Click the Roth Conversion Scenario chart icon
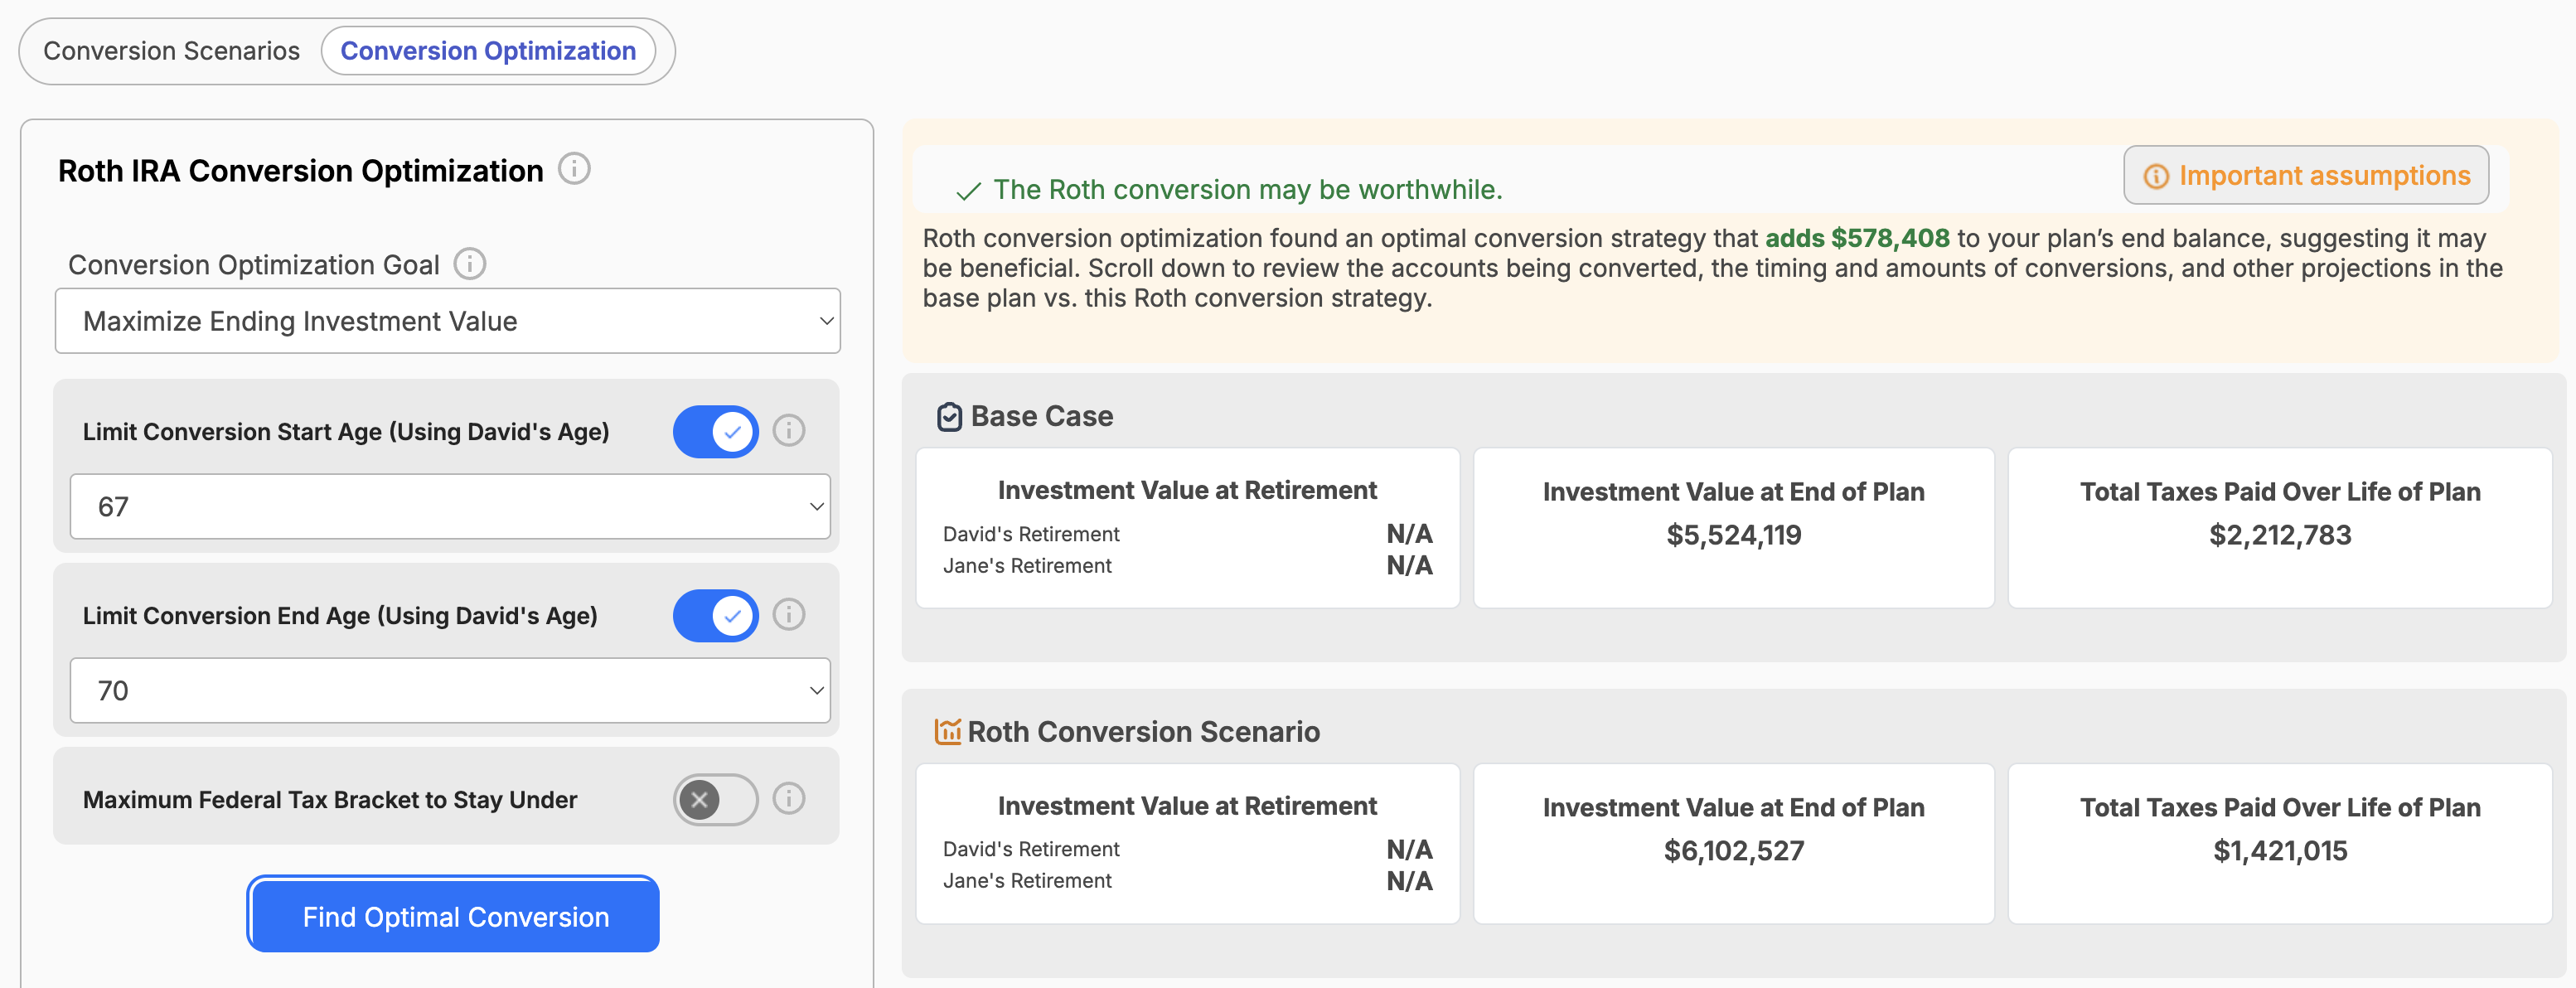Screen dimensions: 2576x988 coord(947,732)
